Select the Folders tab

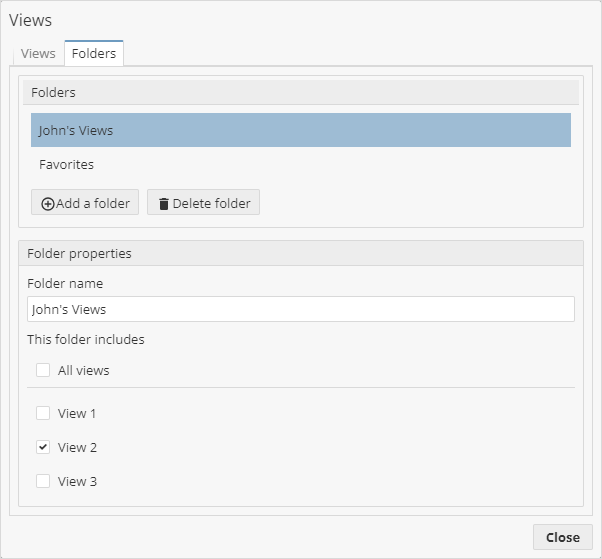94,53
